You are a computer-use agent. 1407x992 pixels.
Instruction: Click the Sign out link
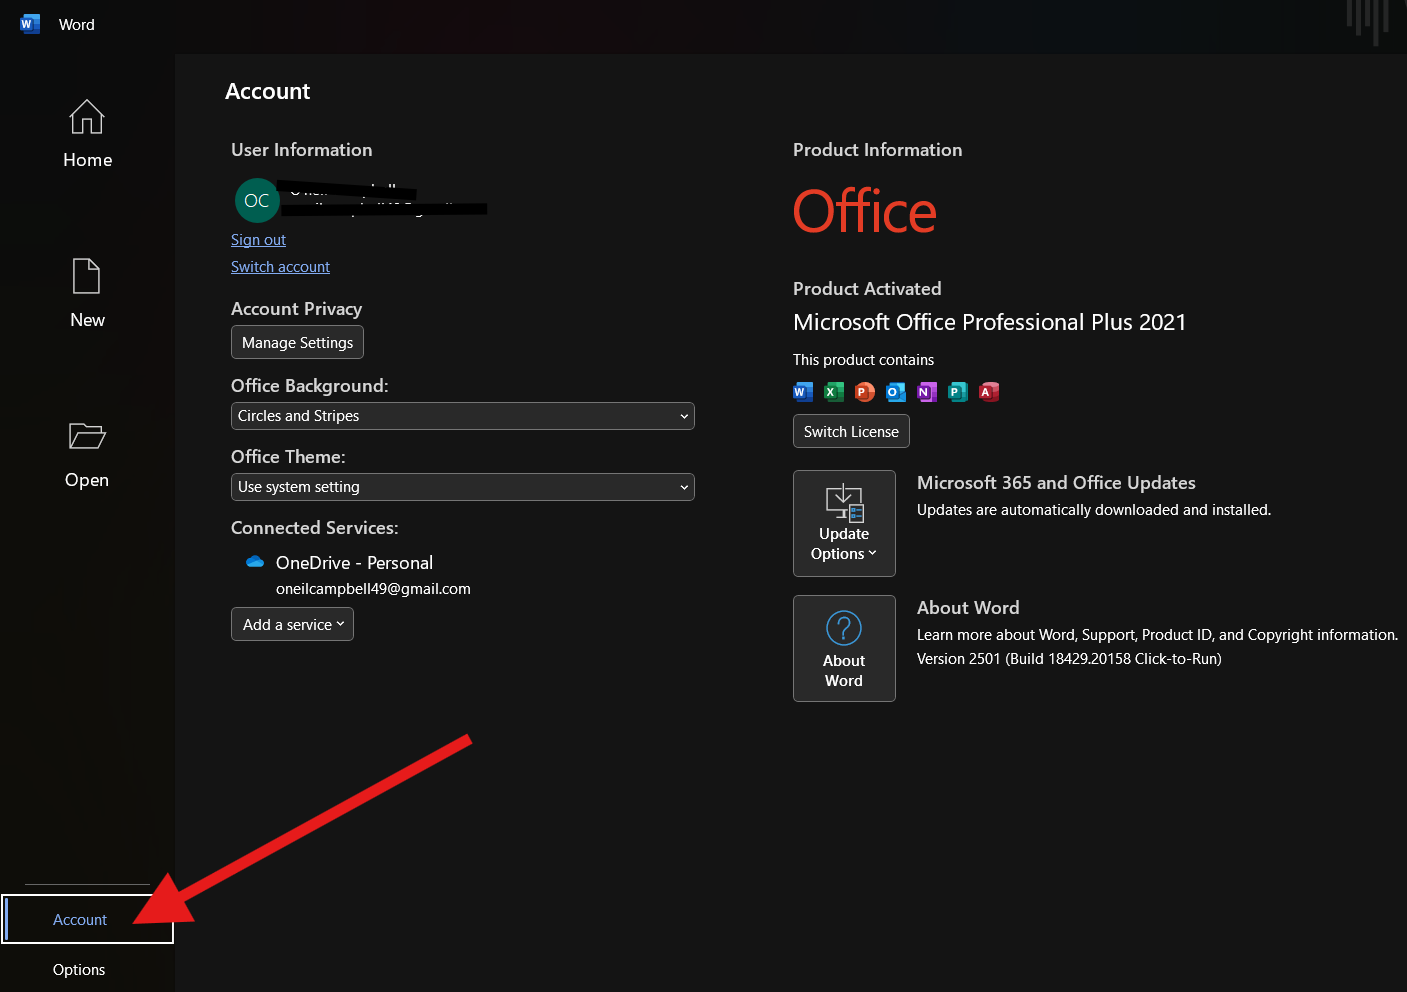pyautogui.click(x=258, y=240)
